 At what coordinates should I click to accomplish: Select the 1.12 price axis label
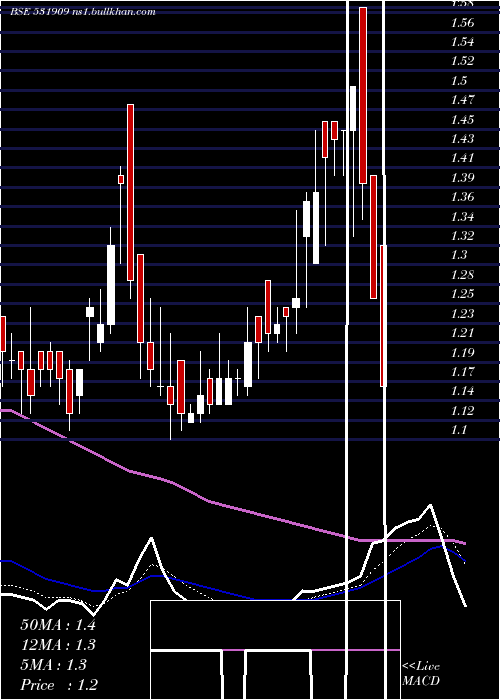click(462, 410)
